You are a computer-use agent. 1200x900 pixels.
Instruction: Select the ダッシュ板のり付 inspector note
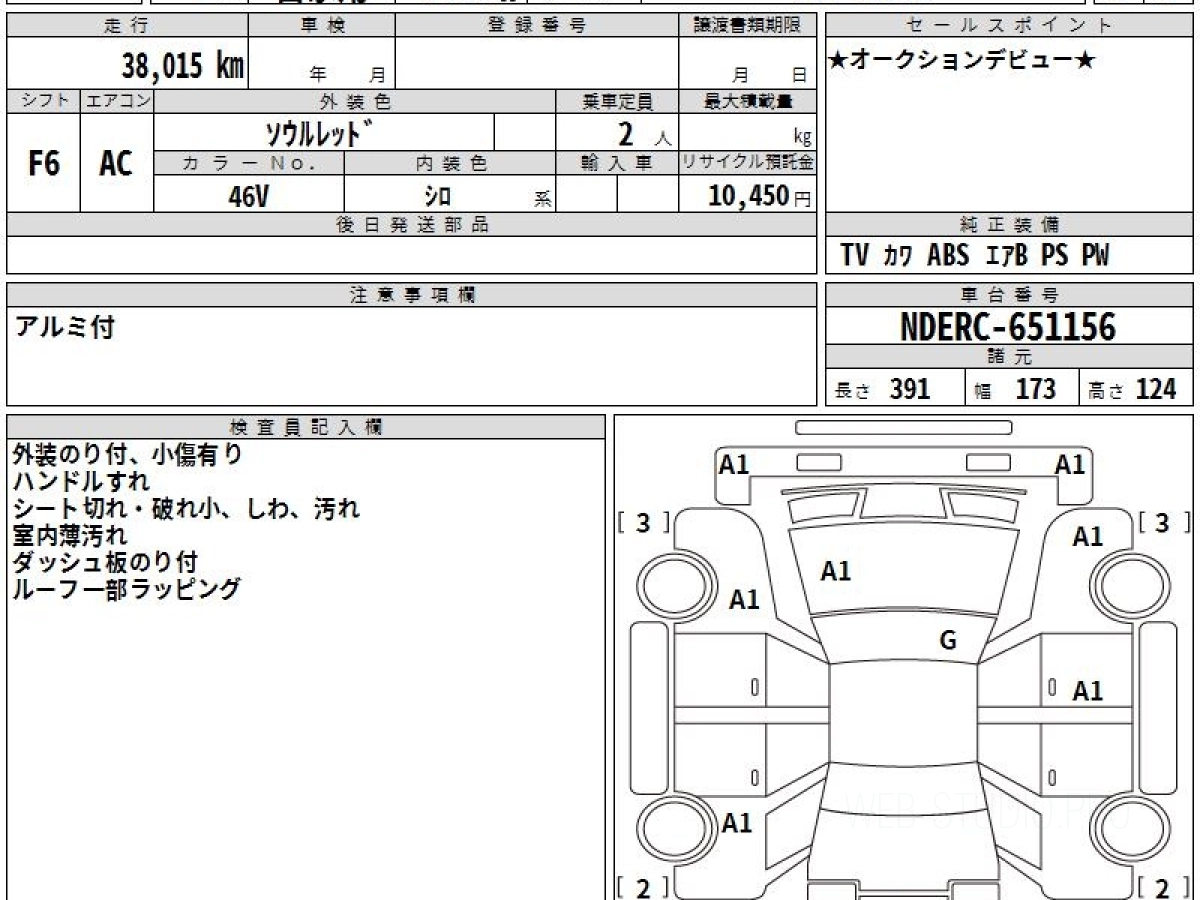click(x=105, y=562)
